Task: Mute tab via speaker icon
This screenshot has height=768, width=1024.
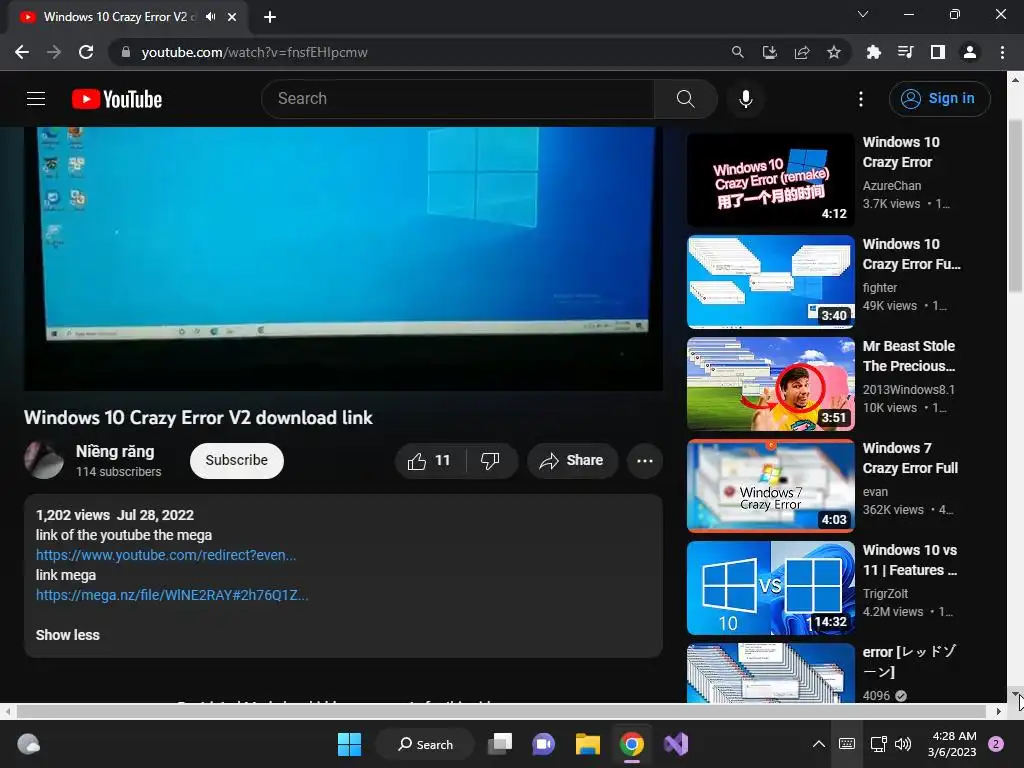Action: (210, 17)
